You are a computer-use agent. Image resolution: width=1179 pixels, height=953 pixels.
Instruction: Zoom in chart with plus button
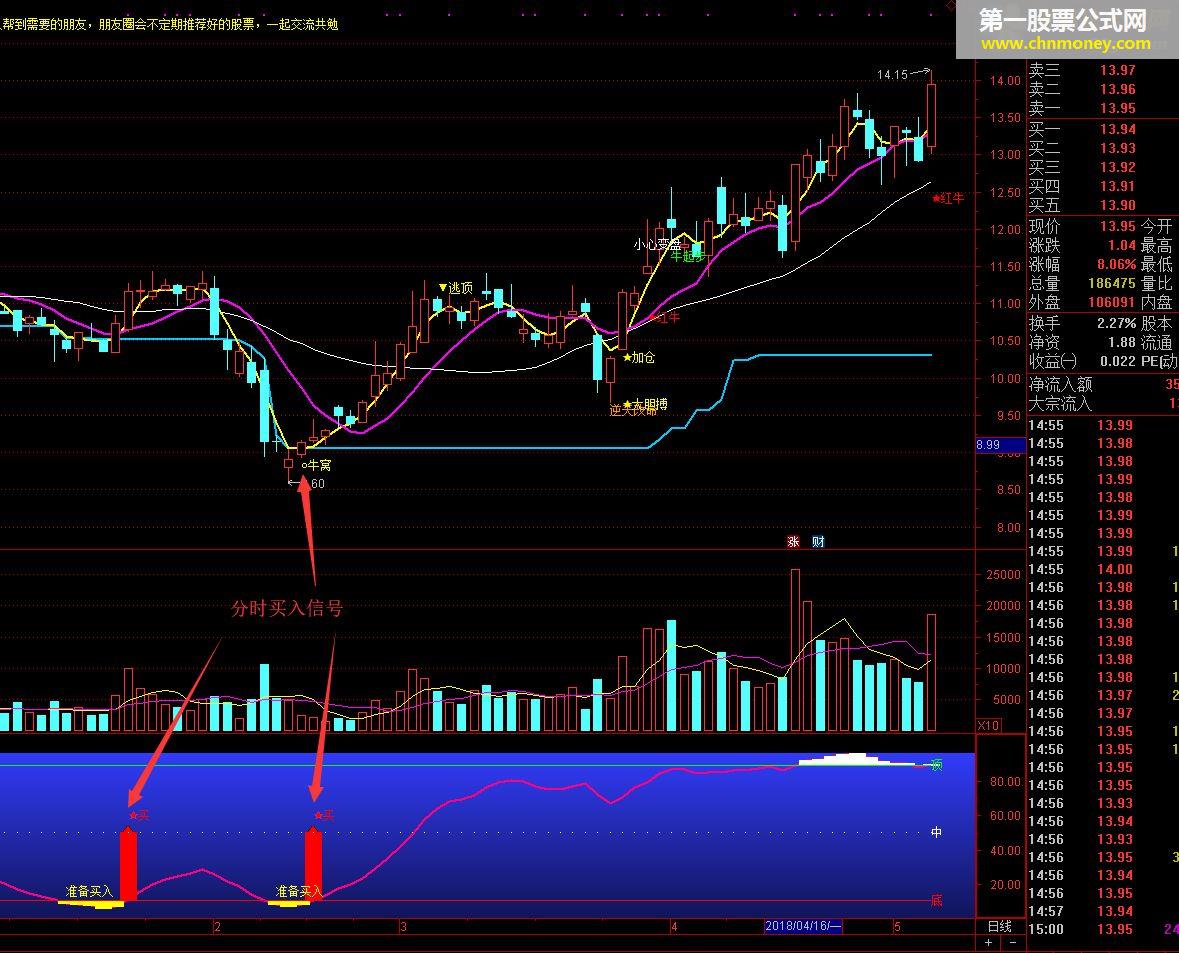(x=988, y=942)
